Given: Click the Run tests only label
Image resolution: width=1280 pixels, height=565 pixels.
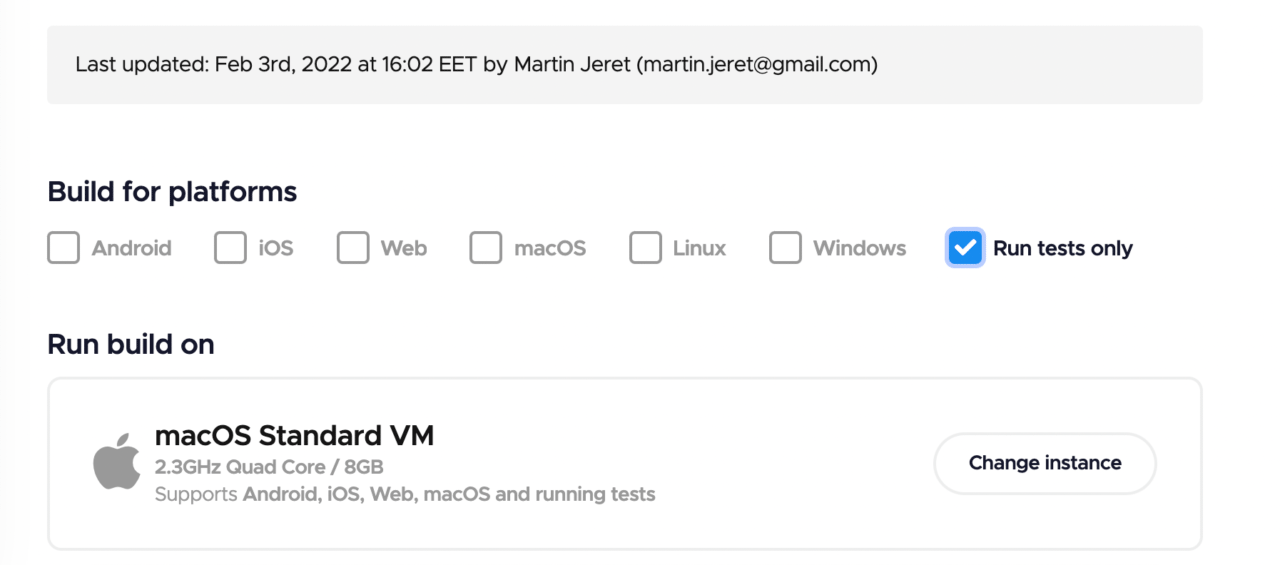Looking at the screenshot, I should point(1063,248).
